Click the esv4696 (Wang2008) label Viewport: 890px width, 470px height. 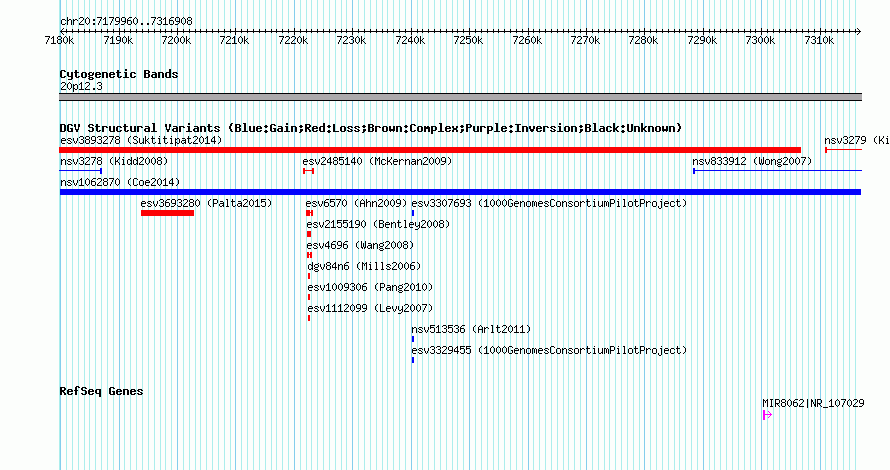pyautogui.click(x=360, y=245)
